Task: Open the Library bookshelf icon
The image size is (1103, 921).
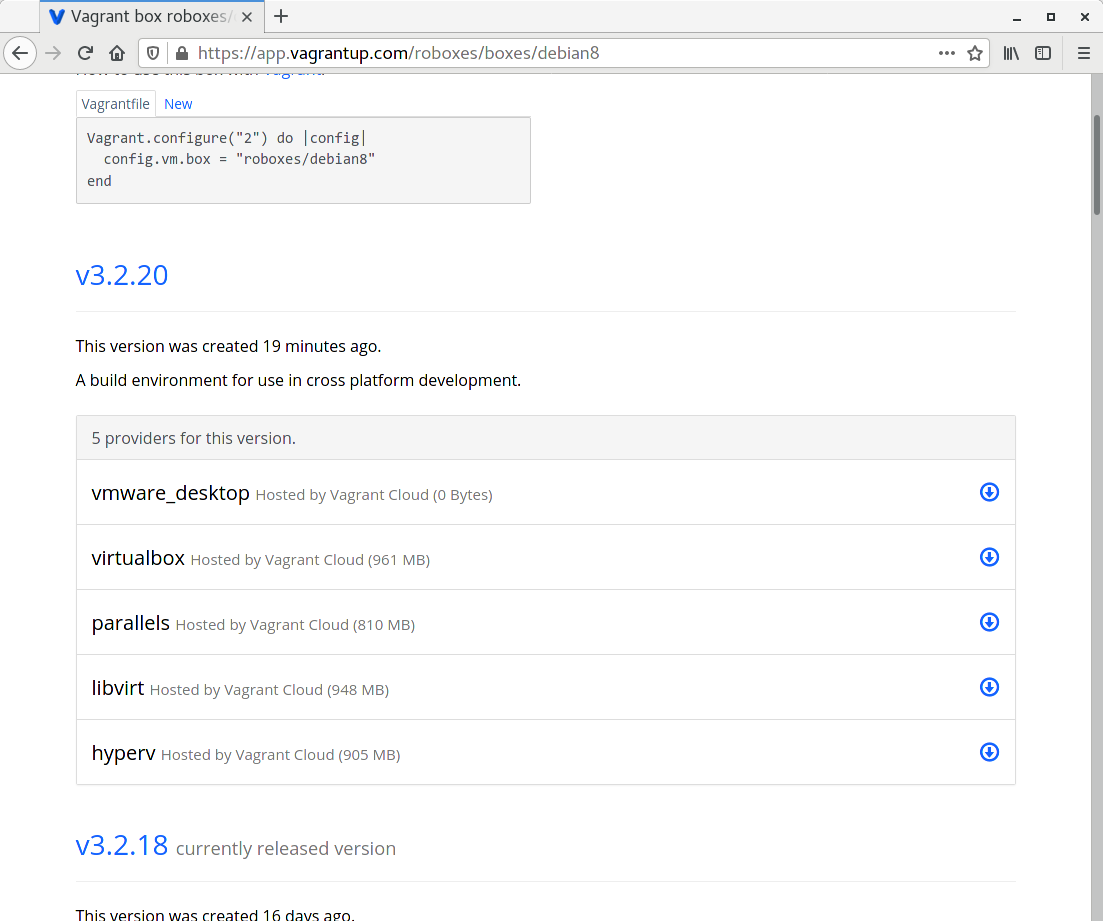Action: (x=1011, y=53)
